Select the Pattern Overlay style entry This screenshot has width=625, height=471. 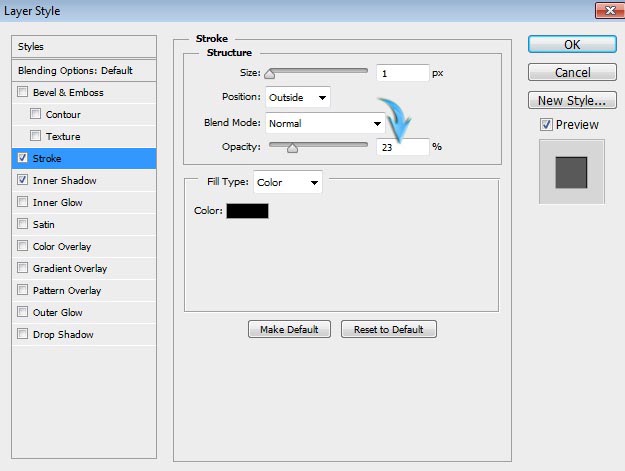tap(84, 290)
